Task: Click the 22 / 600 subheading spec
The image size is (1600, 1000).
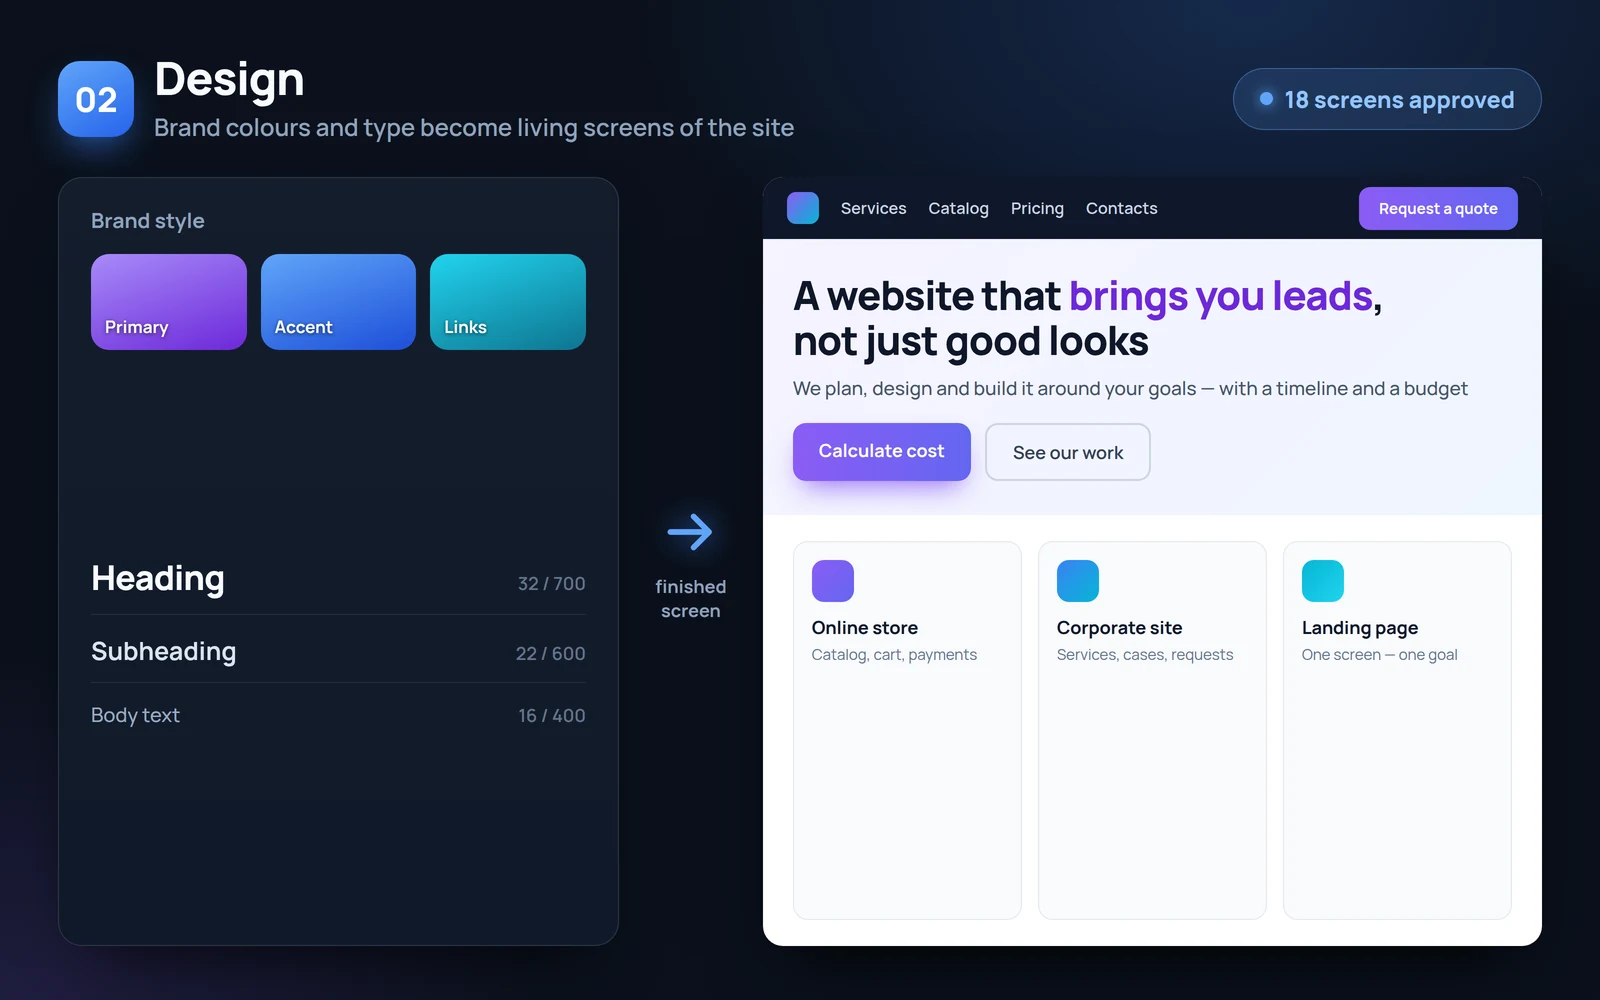Action: 551,653
